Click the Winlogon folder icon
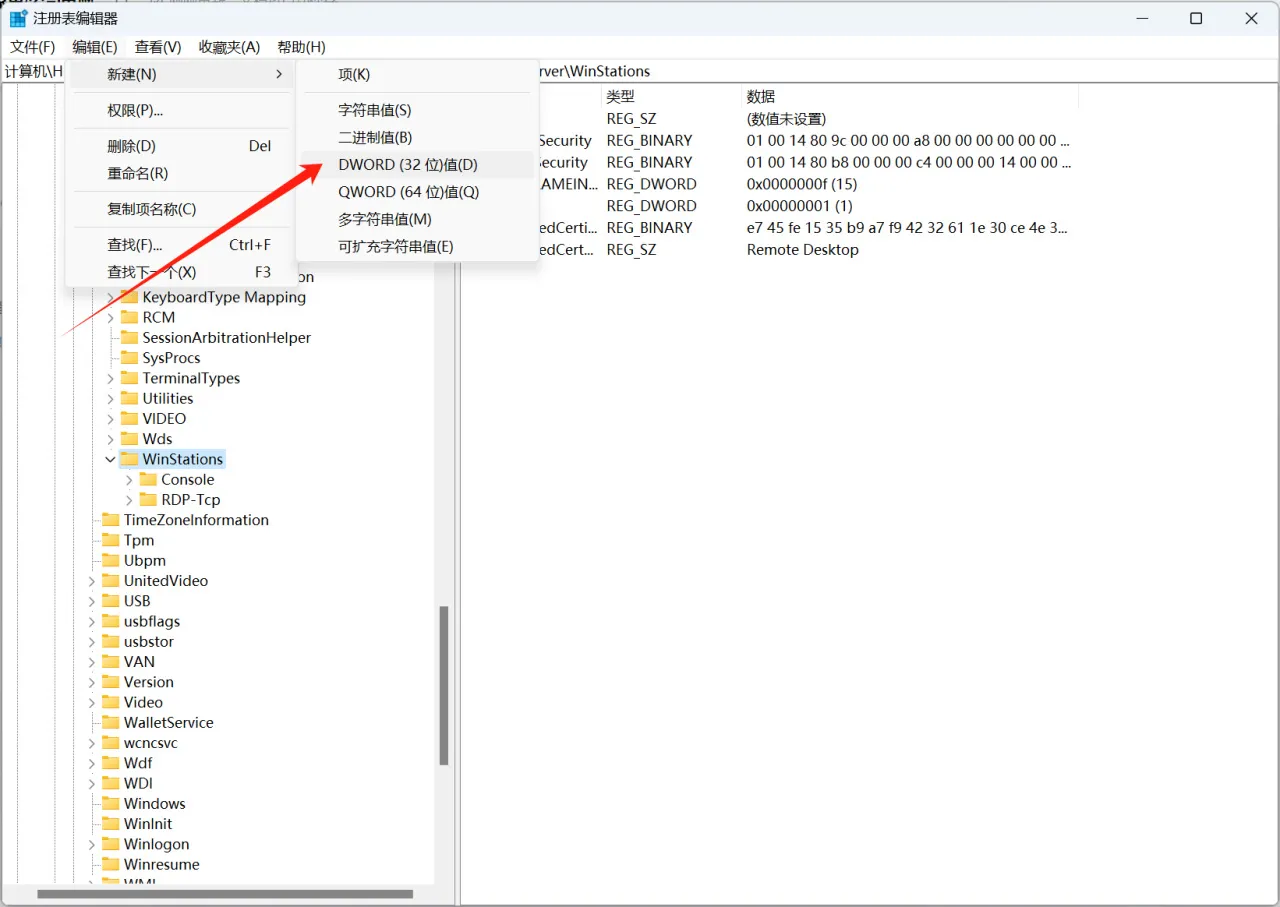The height and width of the screenshot is (907, 1280). click(x=110, y=844)
